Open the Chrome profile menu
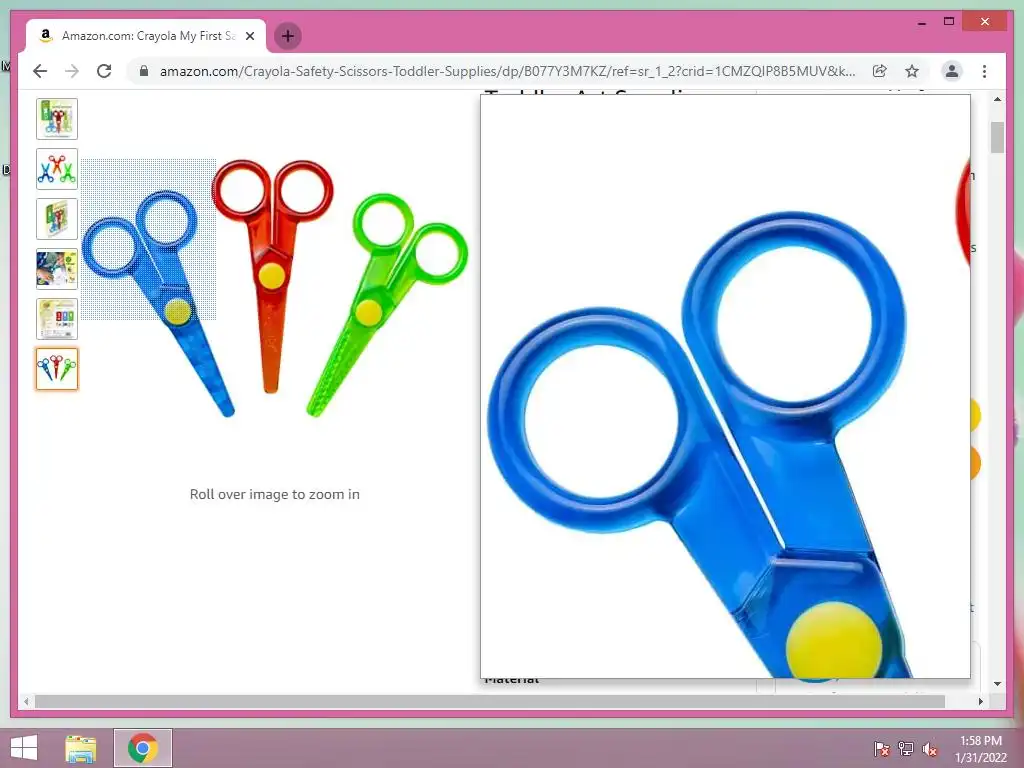 click(952, 71)
